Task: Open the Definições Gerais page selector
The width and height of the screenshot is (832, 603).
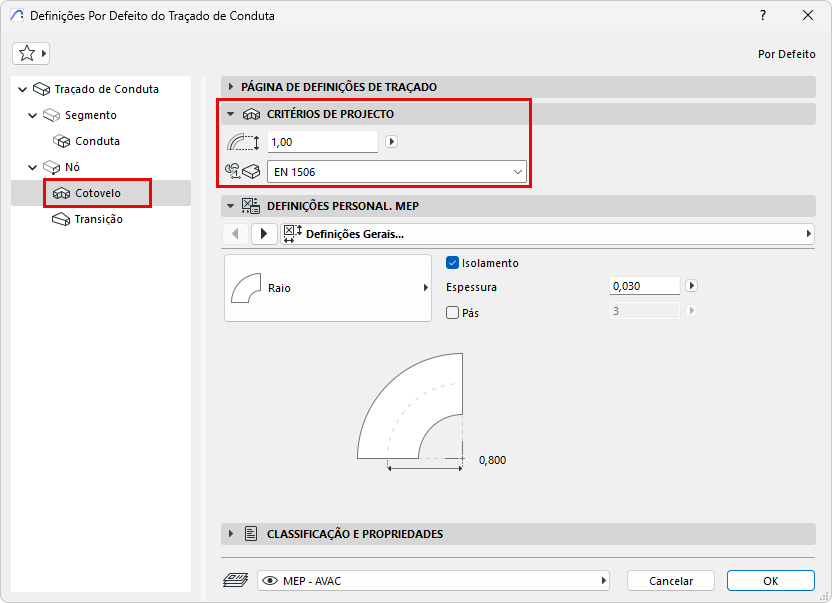Action: (547, 234)
